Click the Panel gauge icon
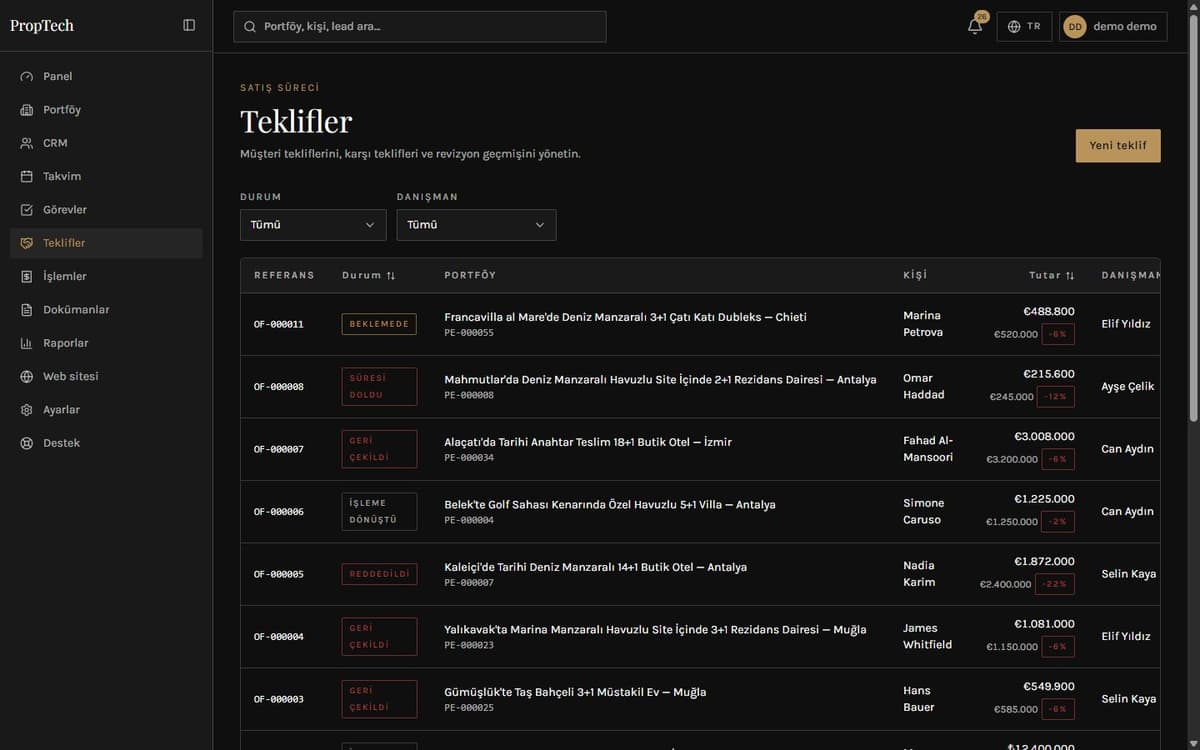This screenshot has width=1200, height=750. coord(27,77)
